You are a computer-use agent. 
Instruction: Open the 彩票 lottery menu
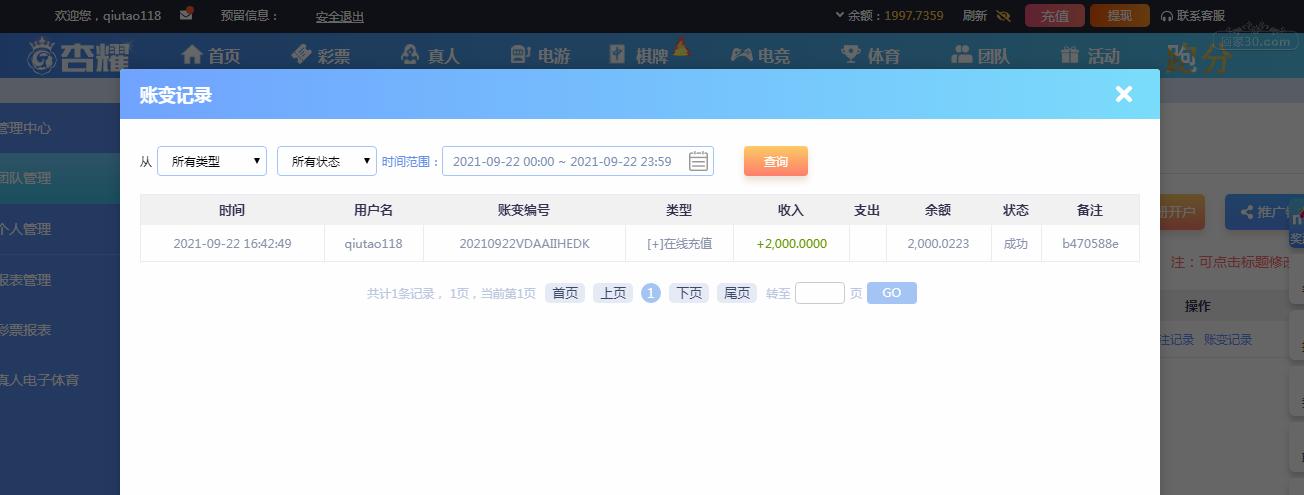[320, 55]
